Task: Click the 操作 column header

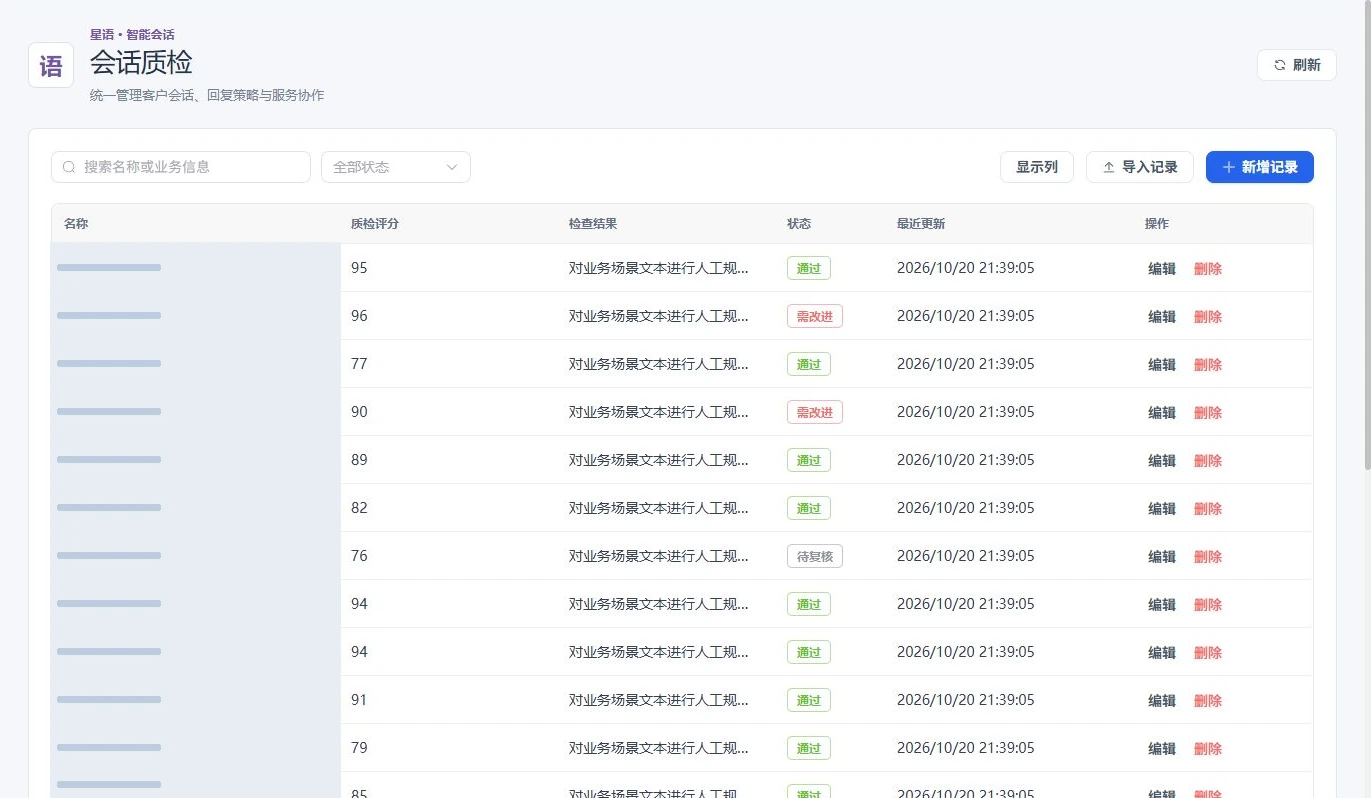Action: click(x=1157, y=224)
